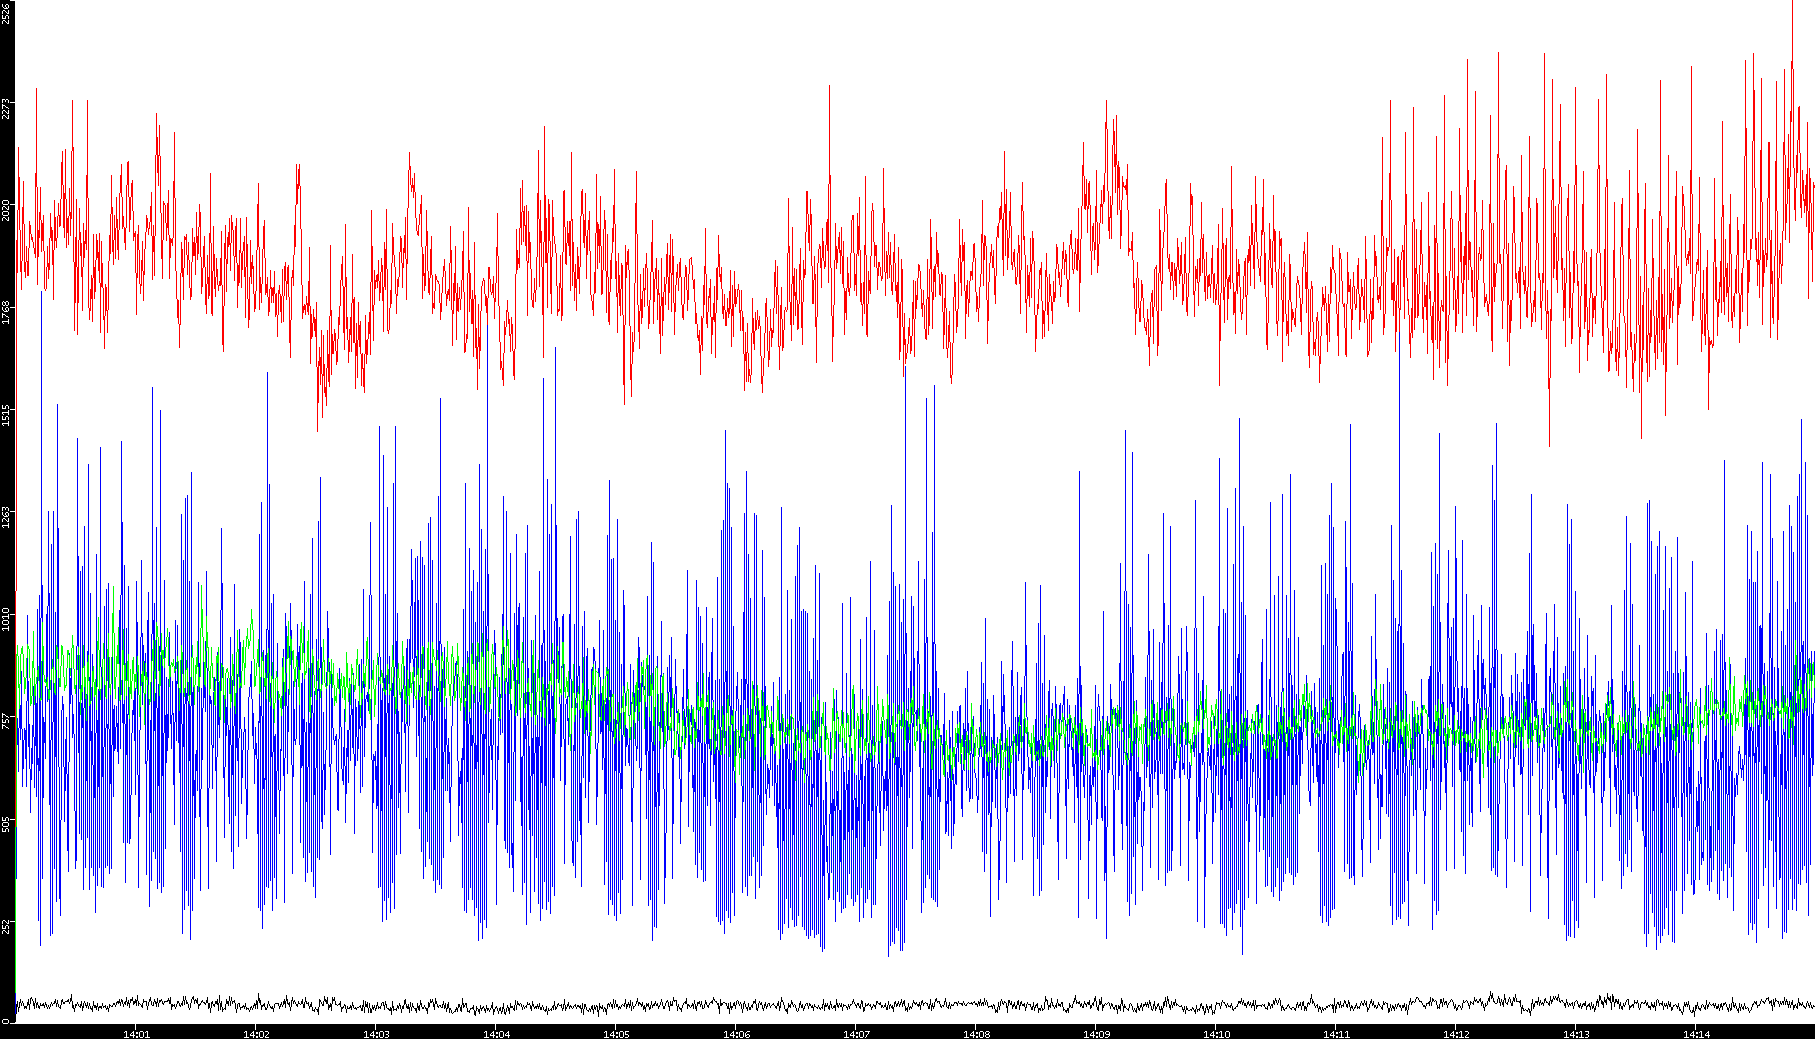Select the 2020 vertical axis label
This screenshot has height=1039, width=1815.
(6, 210)
